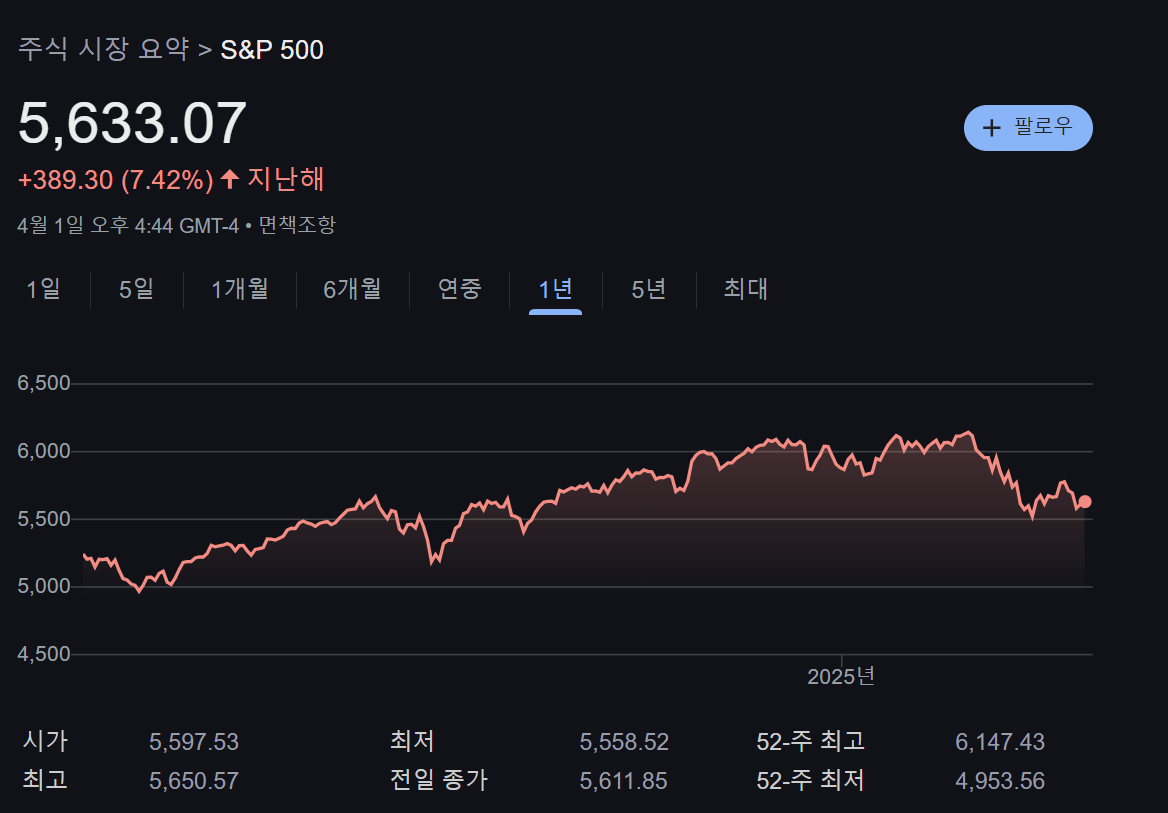The image size is (1168, 813).
Task: Click the current index value 5,633.07
Action: pos(132,123)
